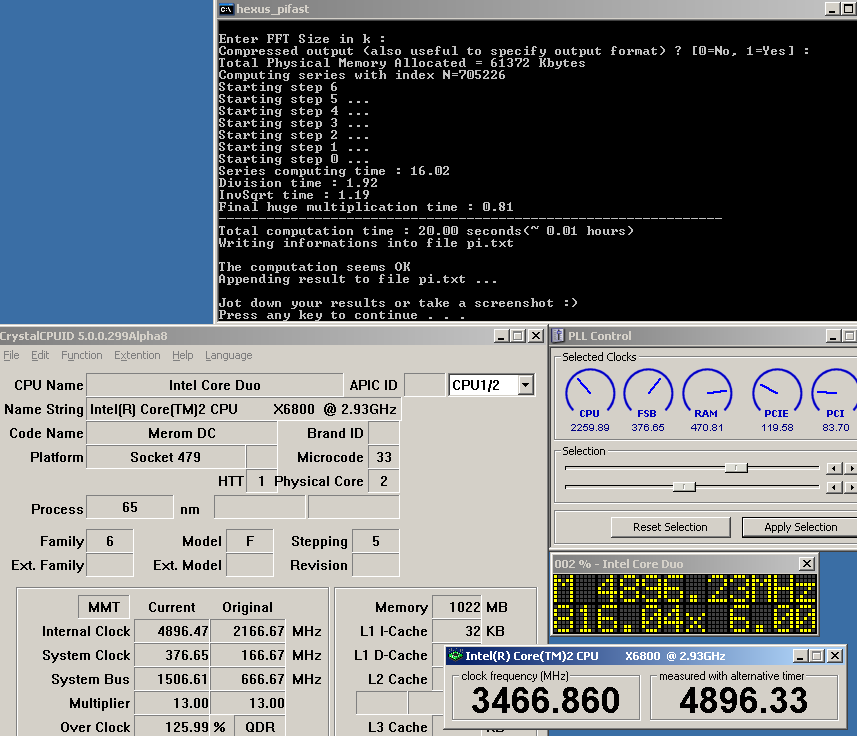Select the PCI clock dial in PLL Control
Image resolution: width=857 pixels, height=736 pixels.
[x=835, y=393]
